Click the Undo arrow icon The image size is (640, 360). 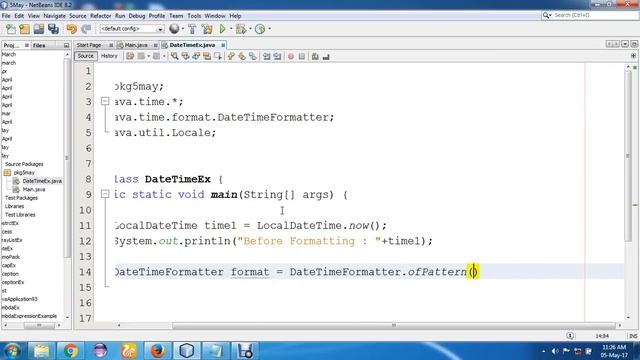click(x=71, y=29)
